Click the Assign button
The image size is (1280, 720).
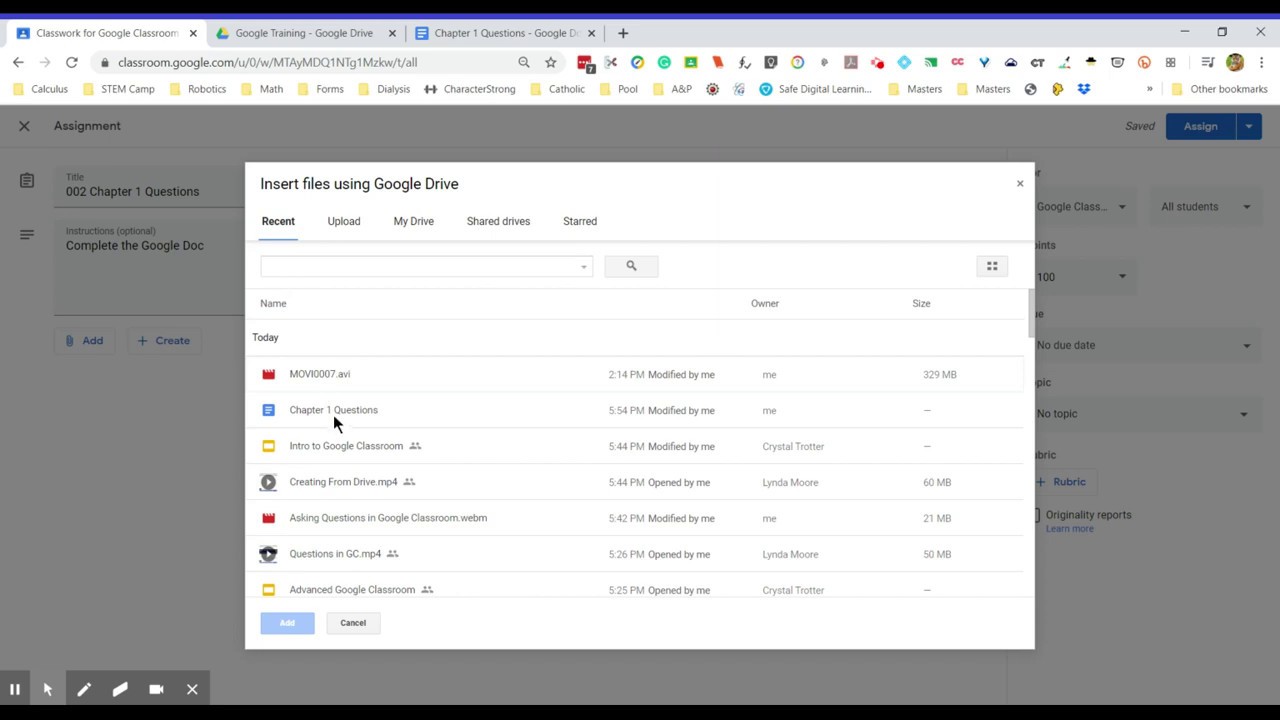[1201, 126]
